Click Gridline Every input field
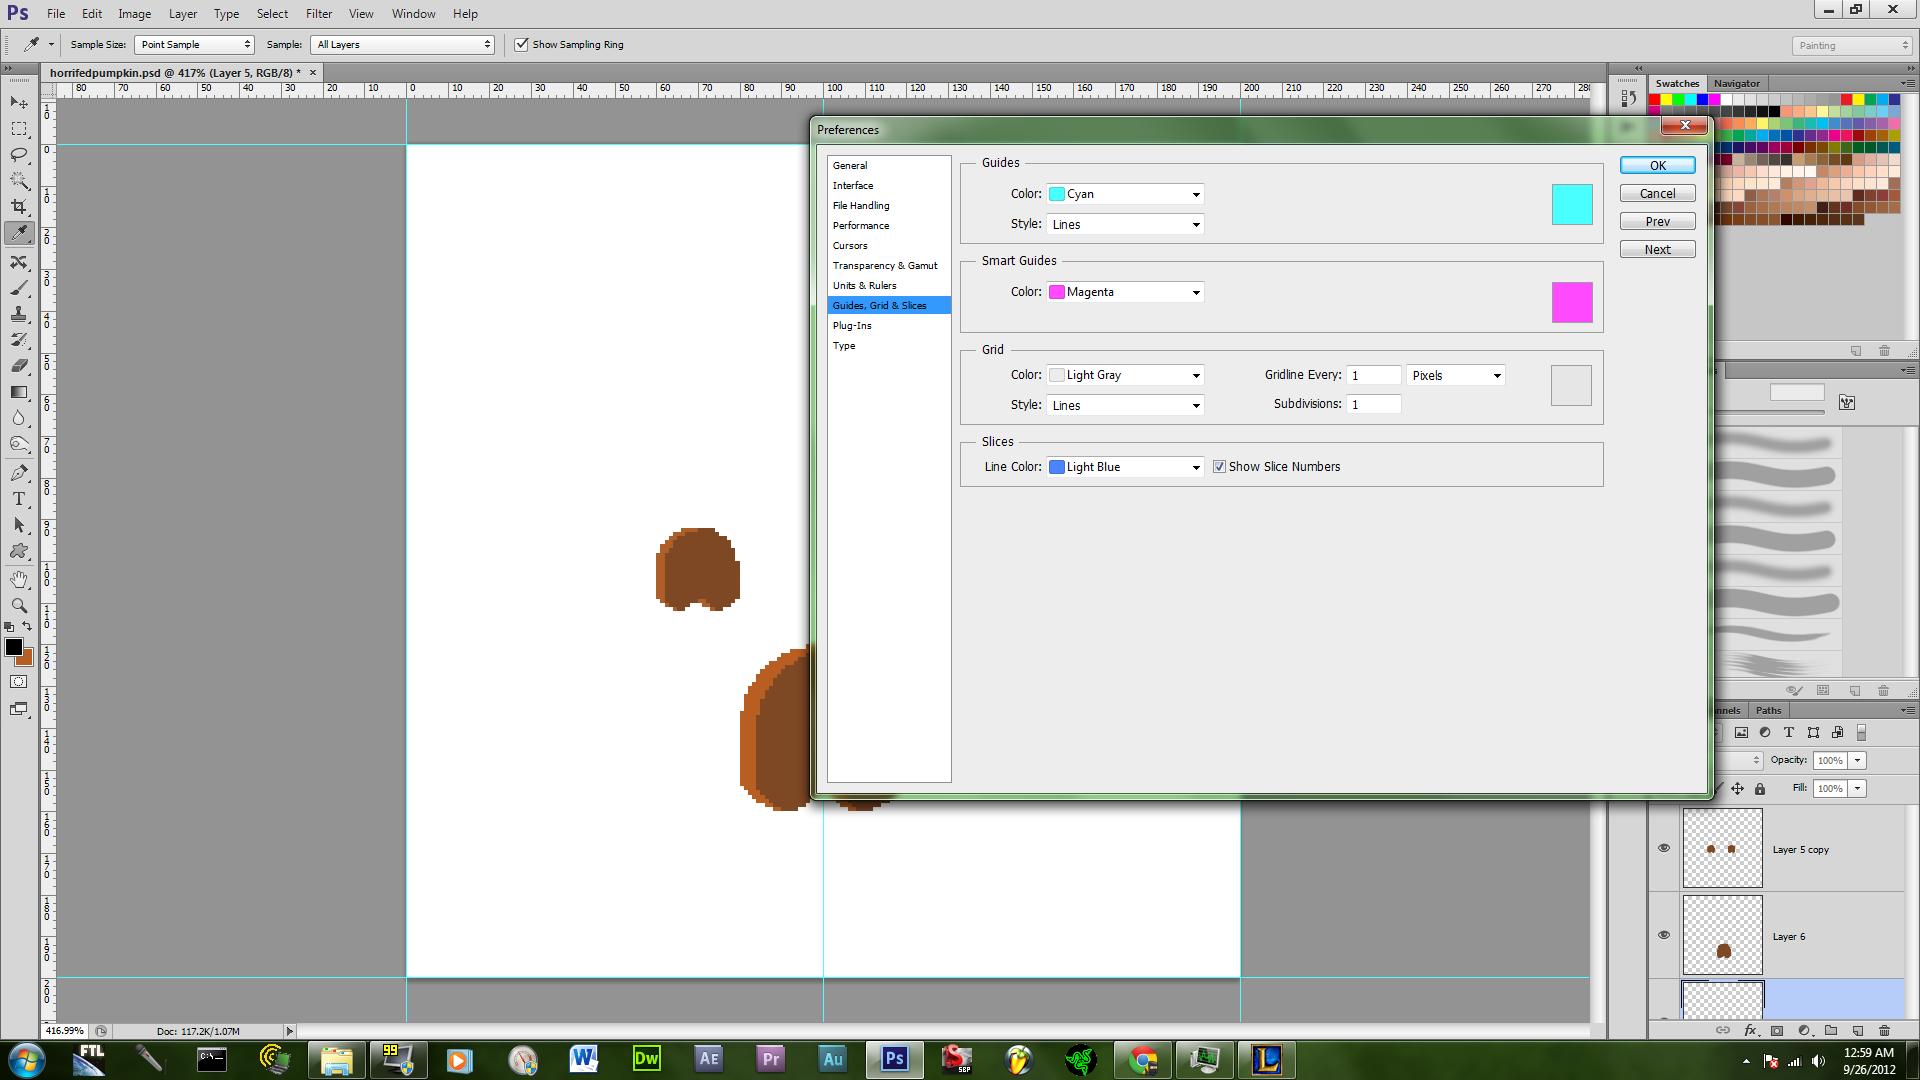The width and height of the screenshot is (1920, 1080). pyautogui.click(x=1373, y=375)
